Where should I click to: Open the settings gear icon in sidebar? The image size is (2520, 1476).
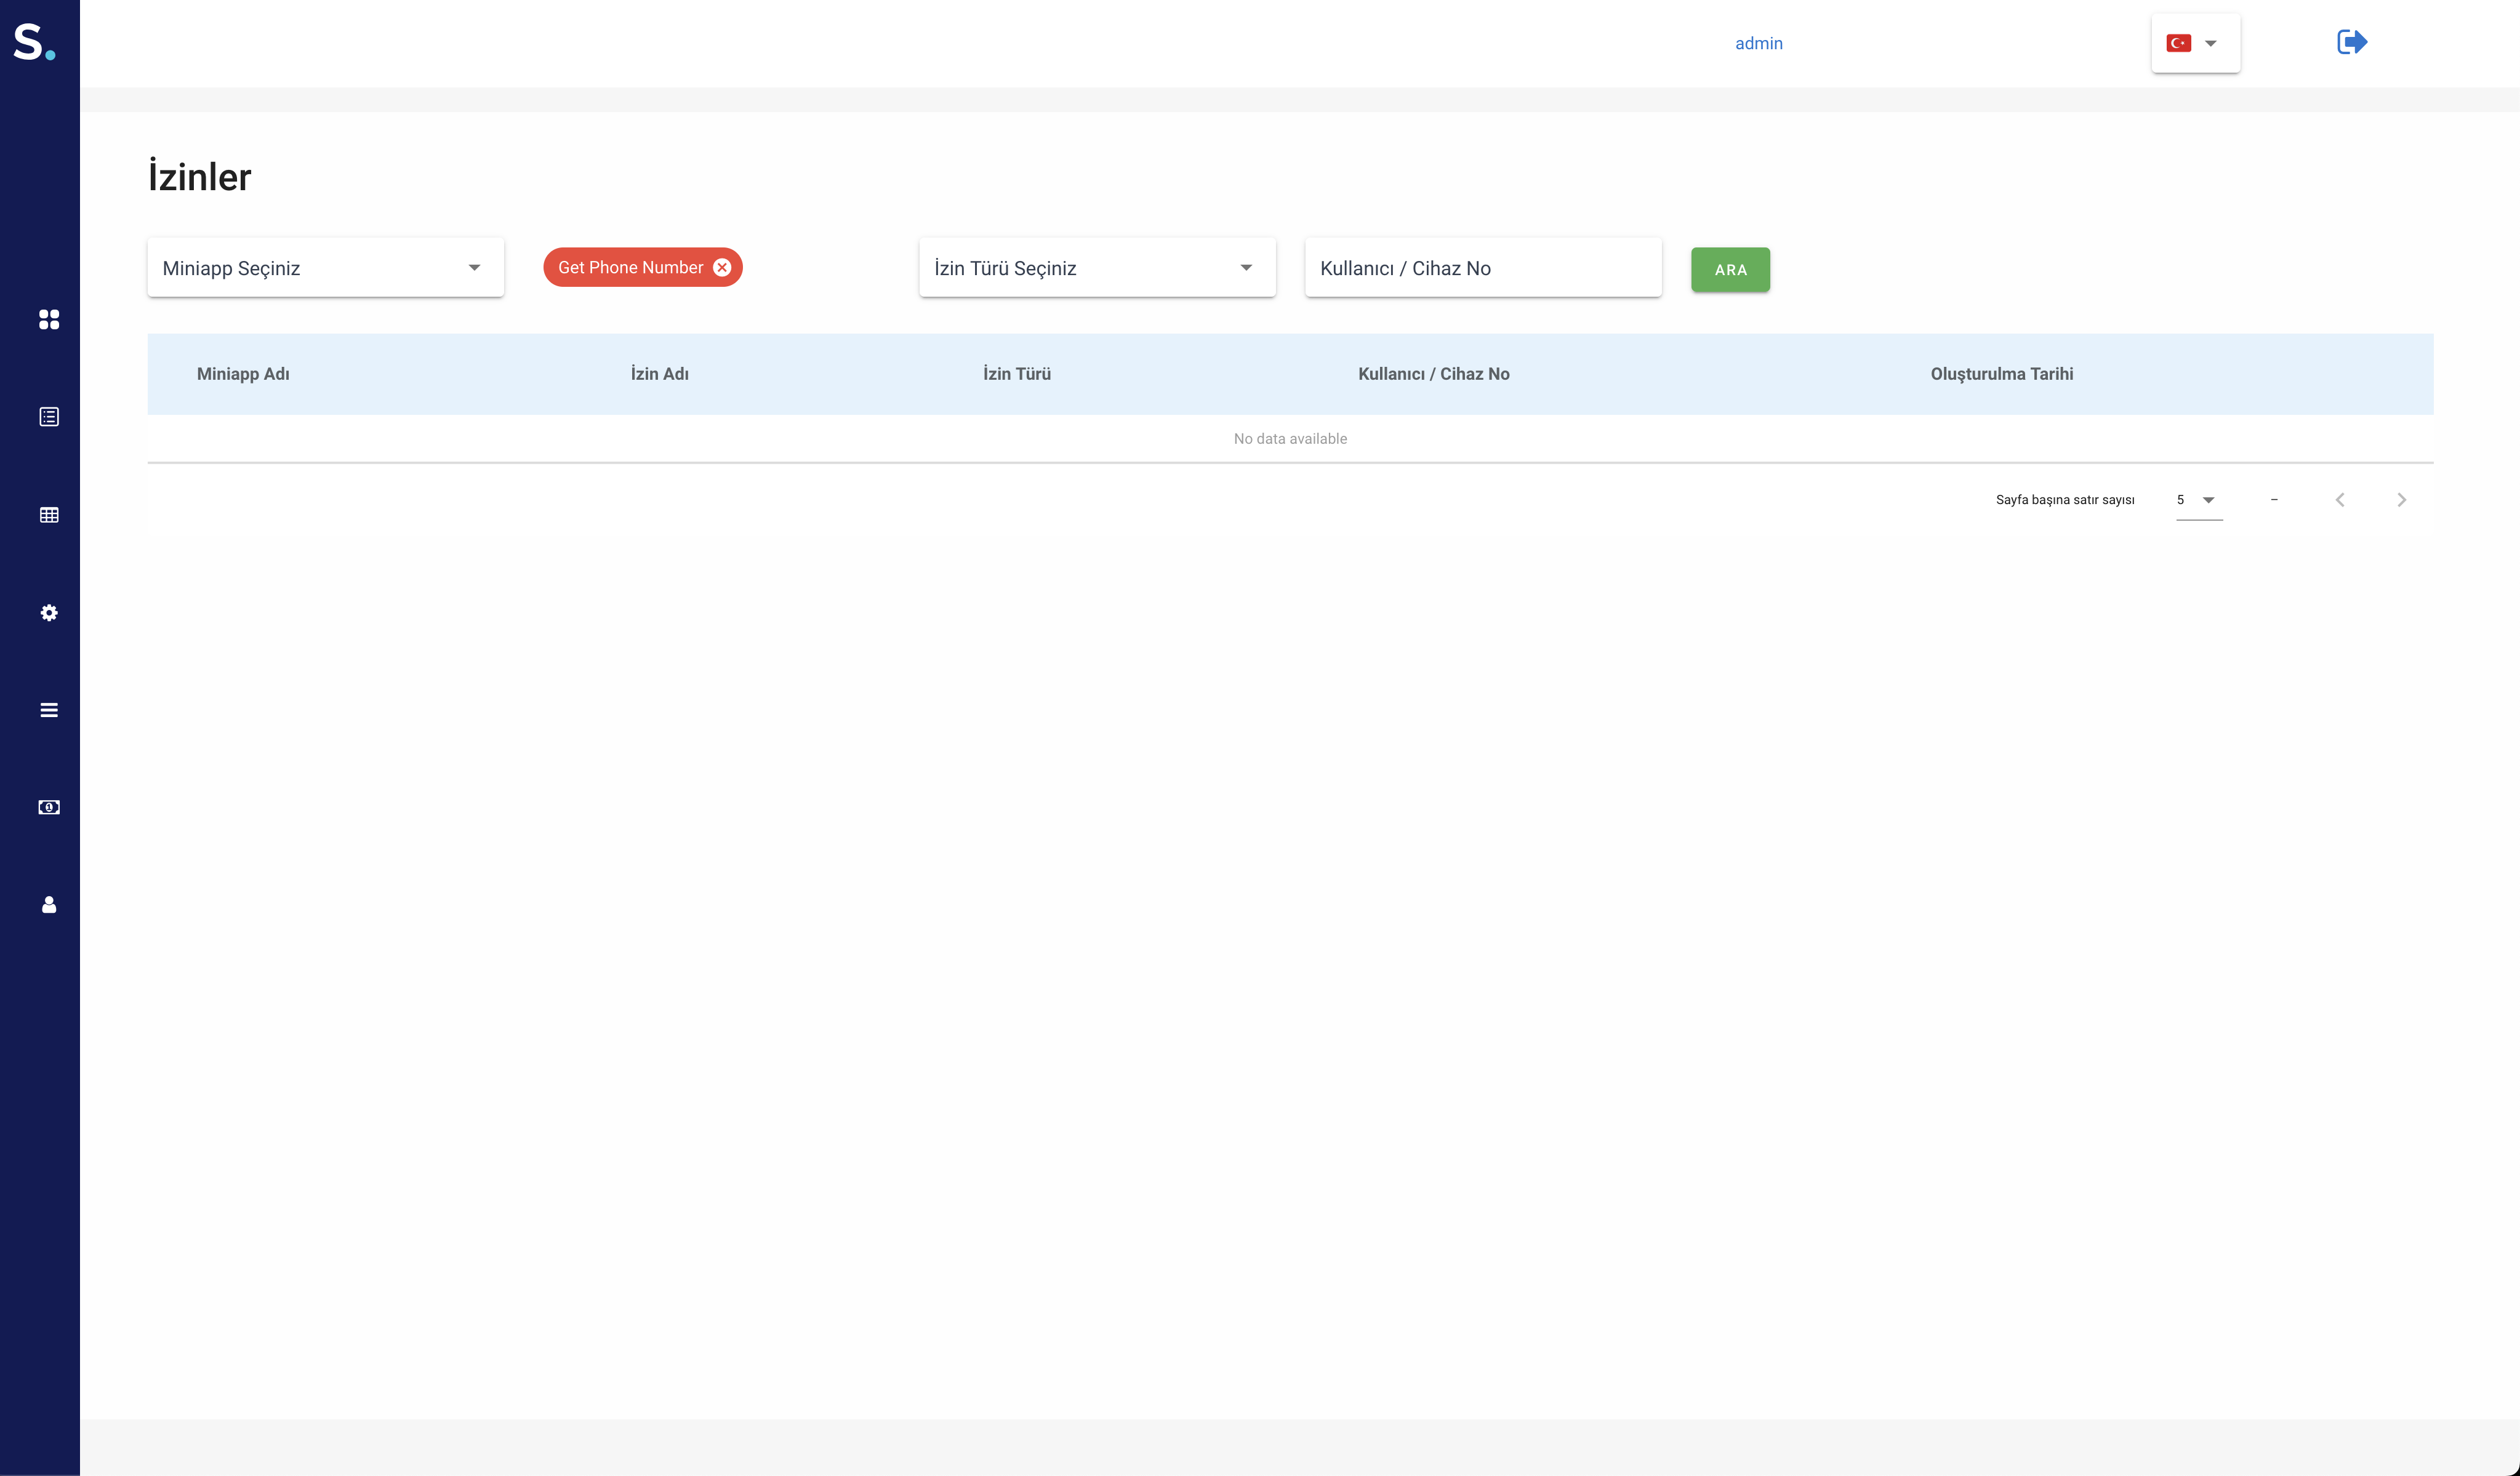point(49,613)
